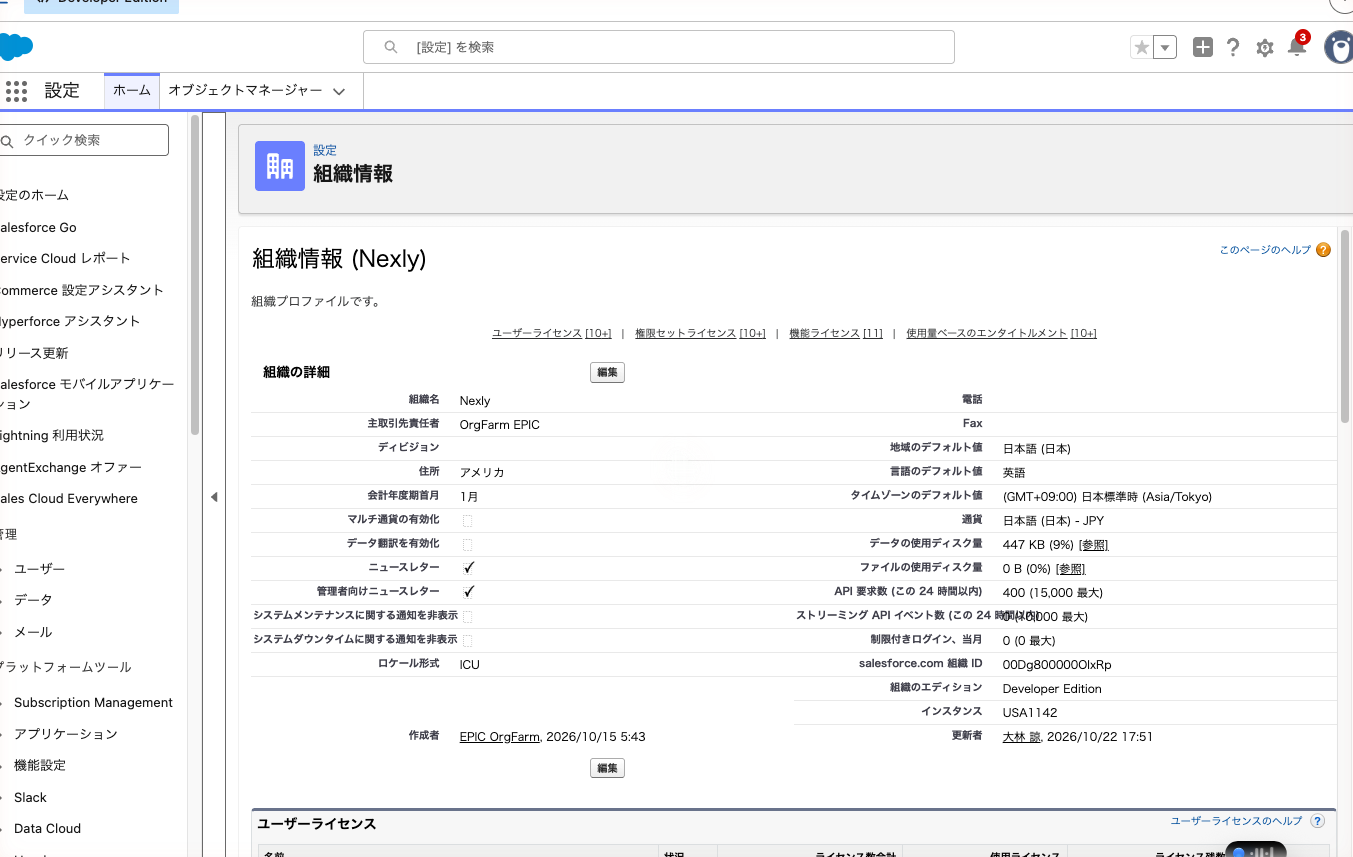Click the データ翻訳を有効化 checkbox
This screenshot has width=1353, height=857.
tap(467, 544)
